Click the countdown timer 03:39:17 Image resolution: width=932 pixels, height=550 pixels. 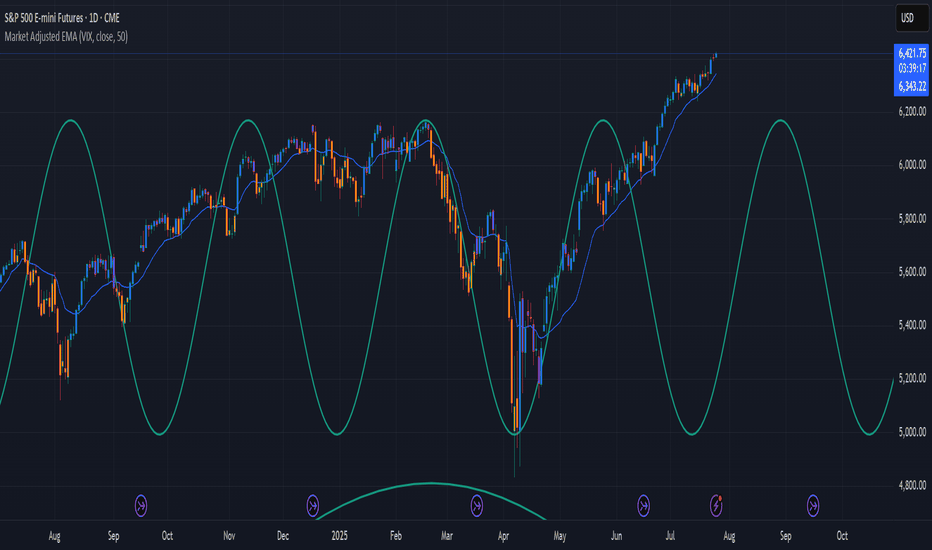point(911,68)
